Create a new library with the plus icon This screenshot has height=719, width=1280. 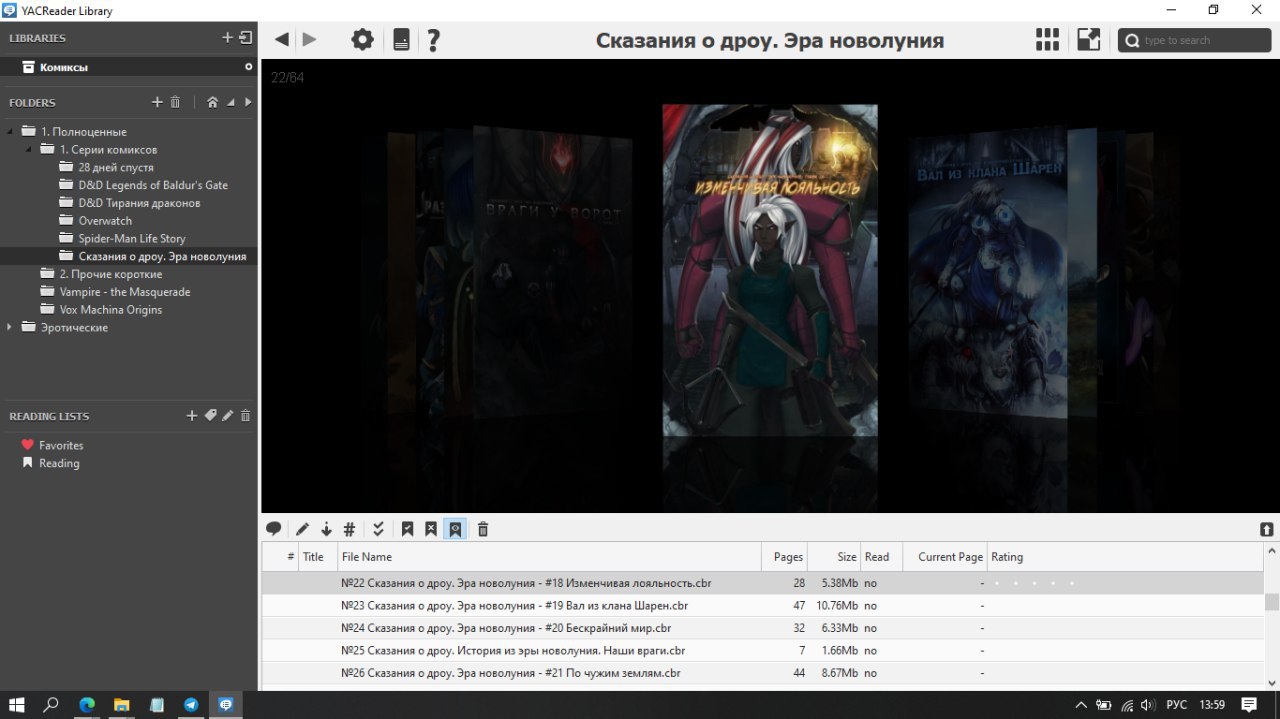[227, 38]
